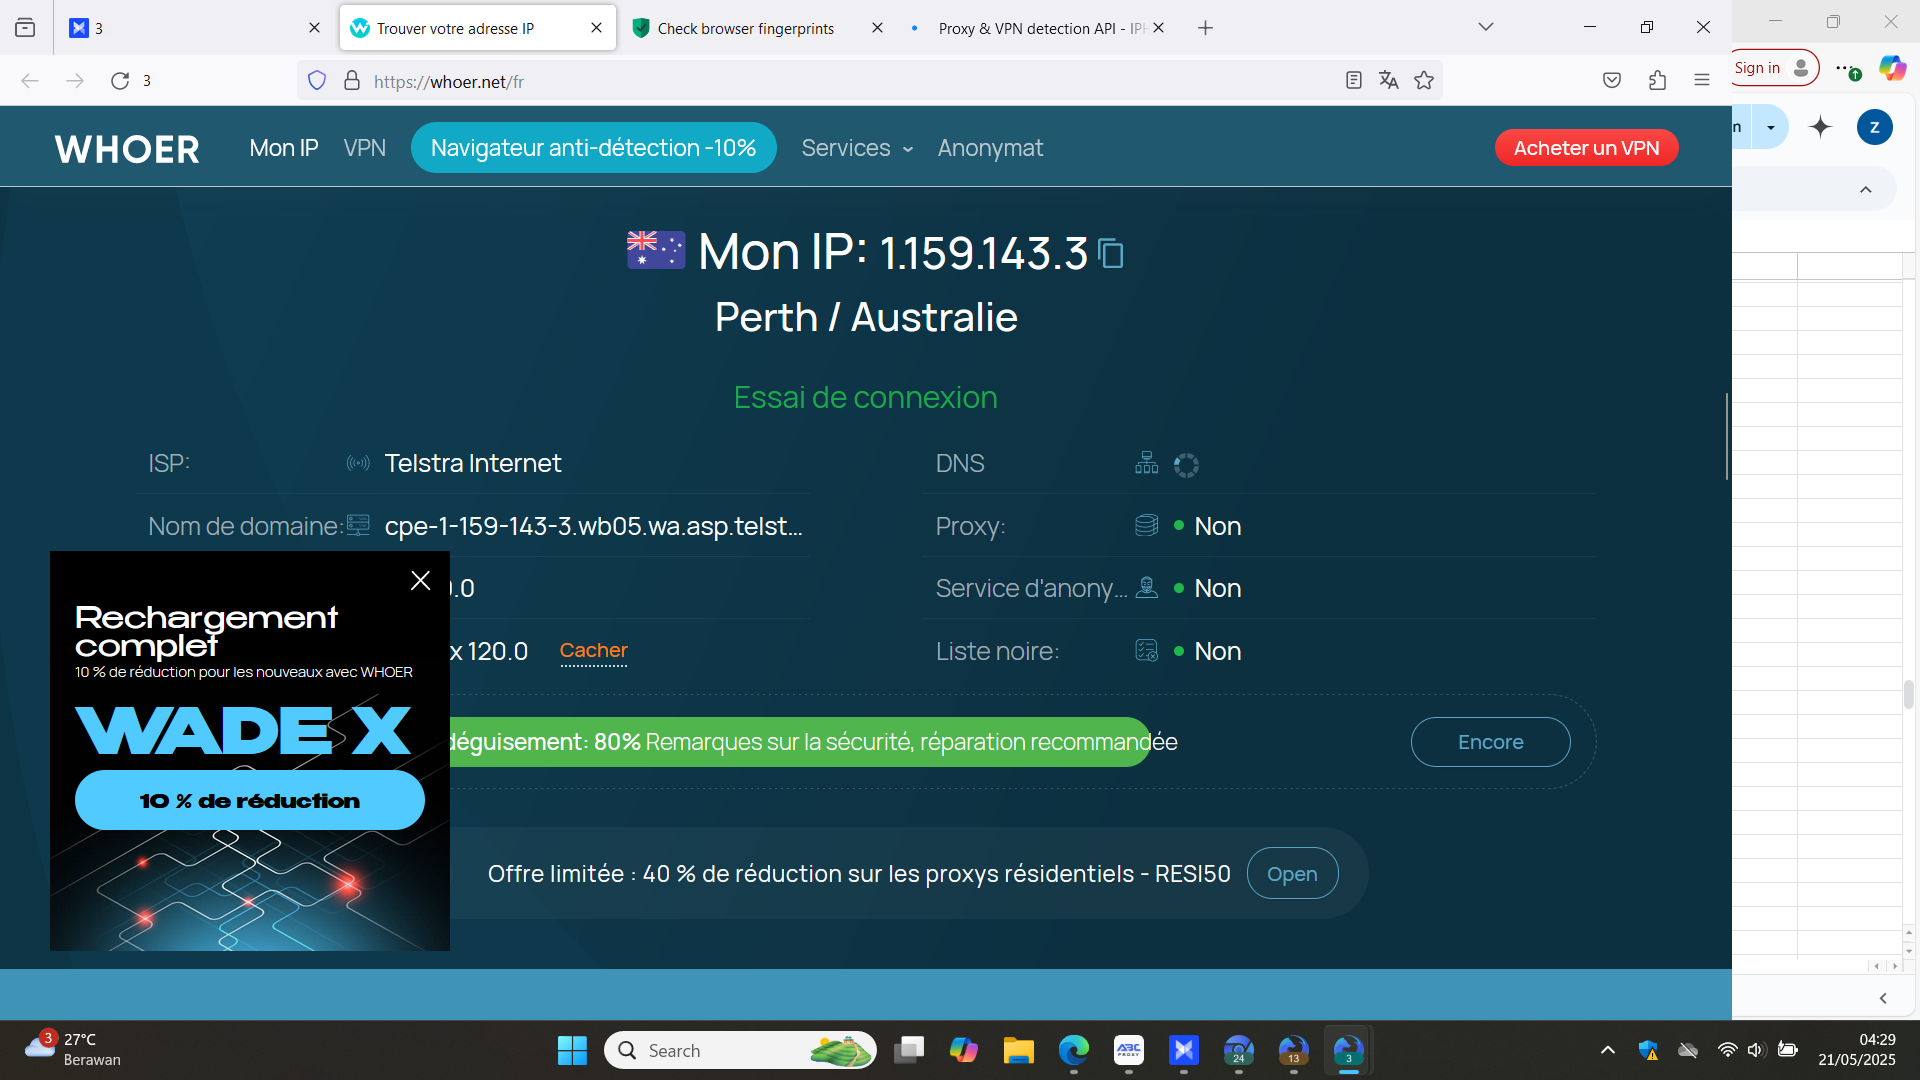This screenshot has height=1080, width=1920.
Task: Toggle reader view in the address bar
Action: (1354, 81)
